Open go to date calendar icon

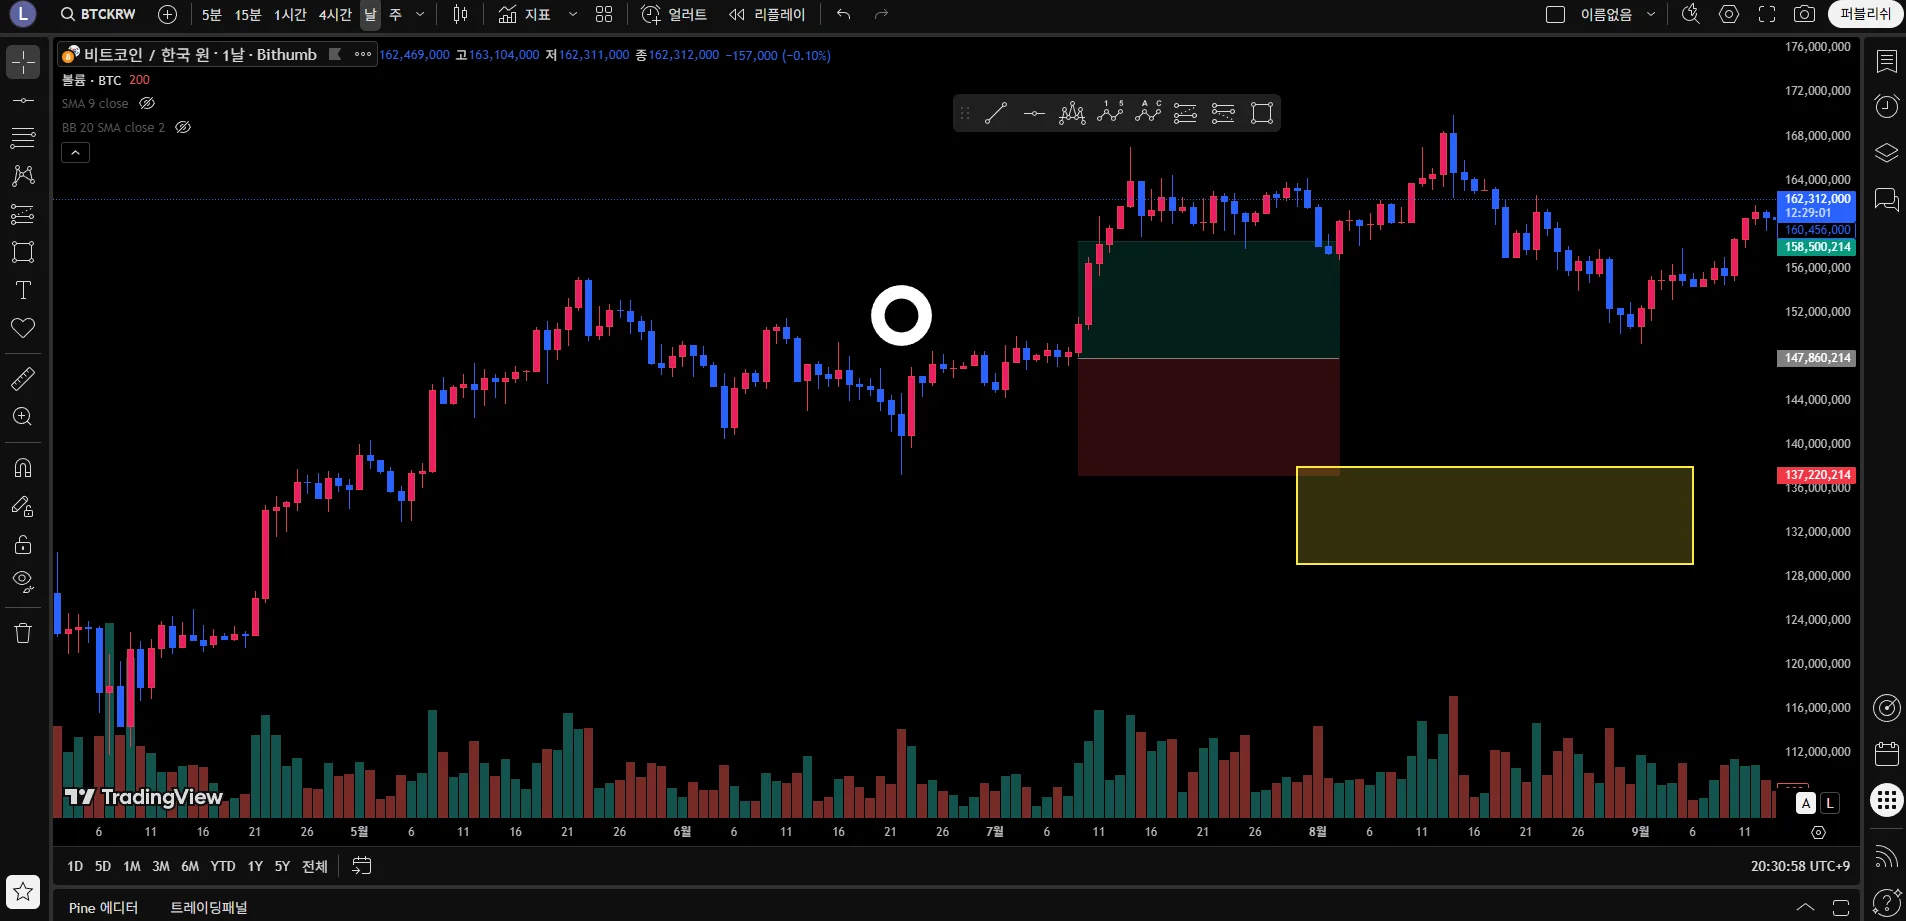click(362, 866)
